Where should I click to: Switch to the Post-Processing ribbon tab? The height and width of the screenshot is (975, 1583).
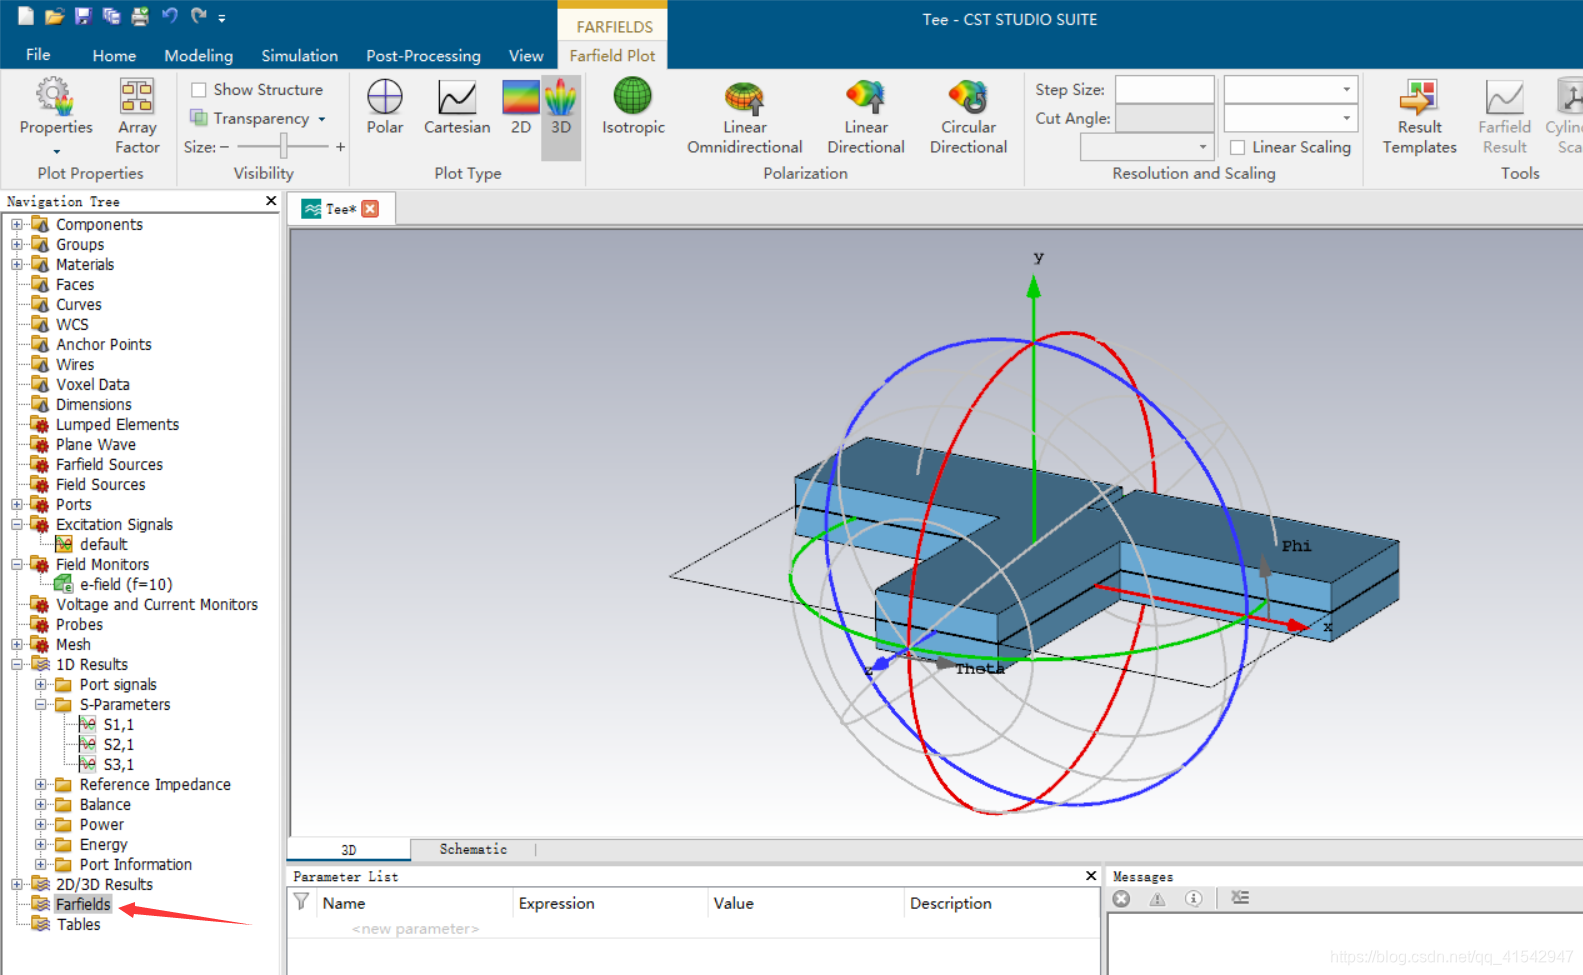coord(423,56)
